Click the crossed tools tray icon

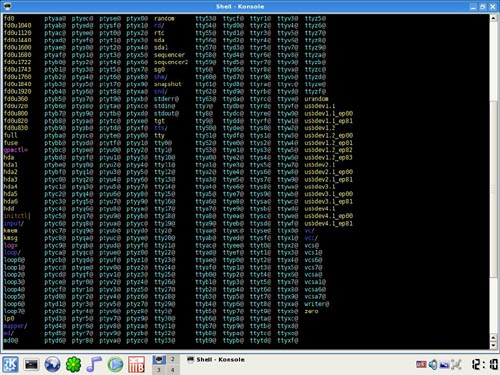(456, 365)
